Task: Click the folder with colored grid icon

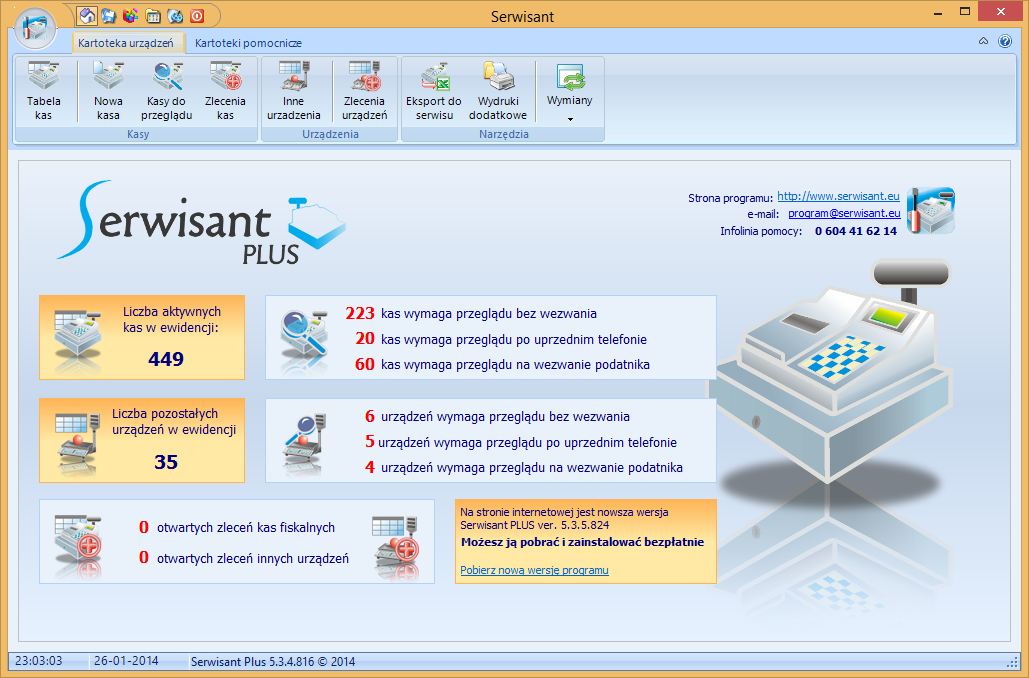Action: coord(153,15)
